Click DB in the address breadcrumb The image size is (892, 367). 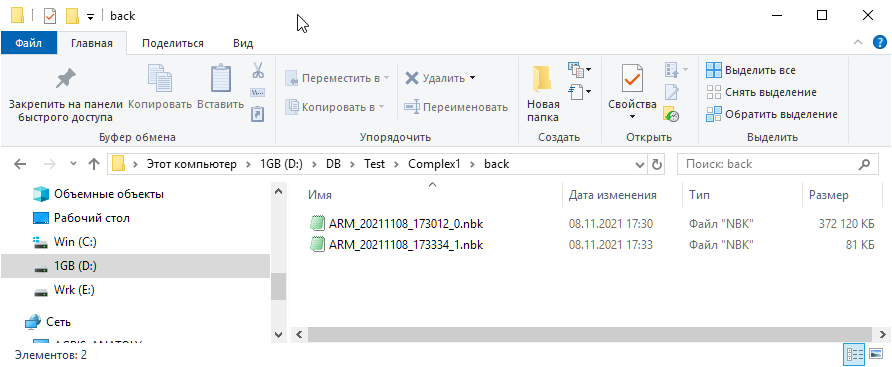coord(333,164)
